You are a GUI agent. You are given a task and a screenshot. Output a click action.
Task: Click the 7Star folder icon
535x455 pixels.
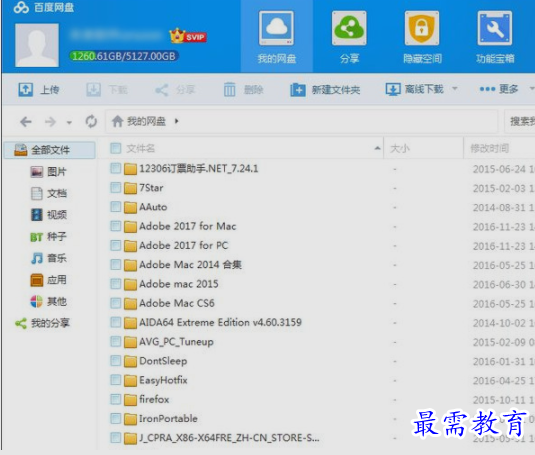tap(130, 188)
